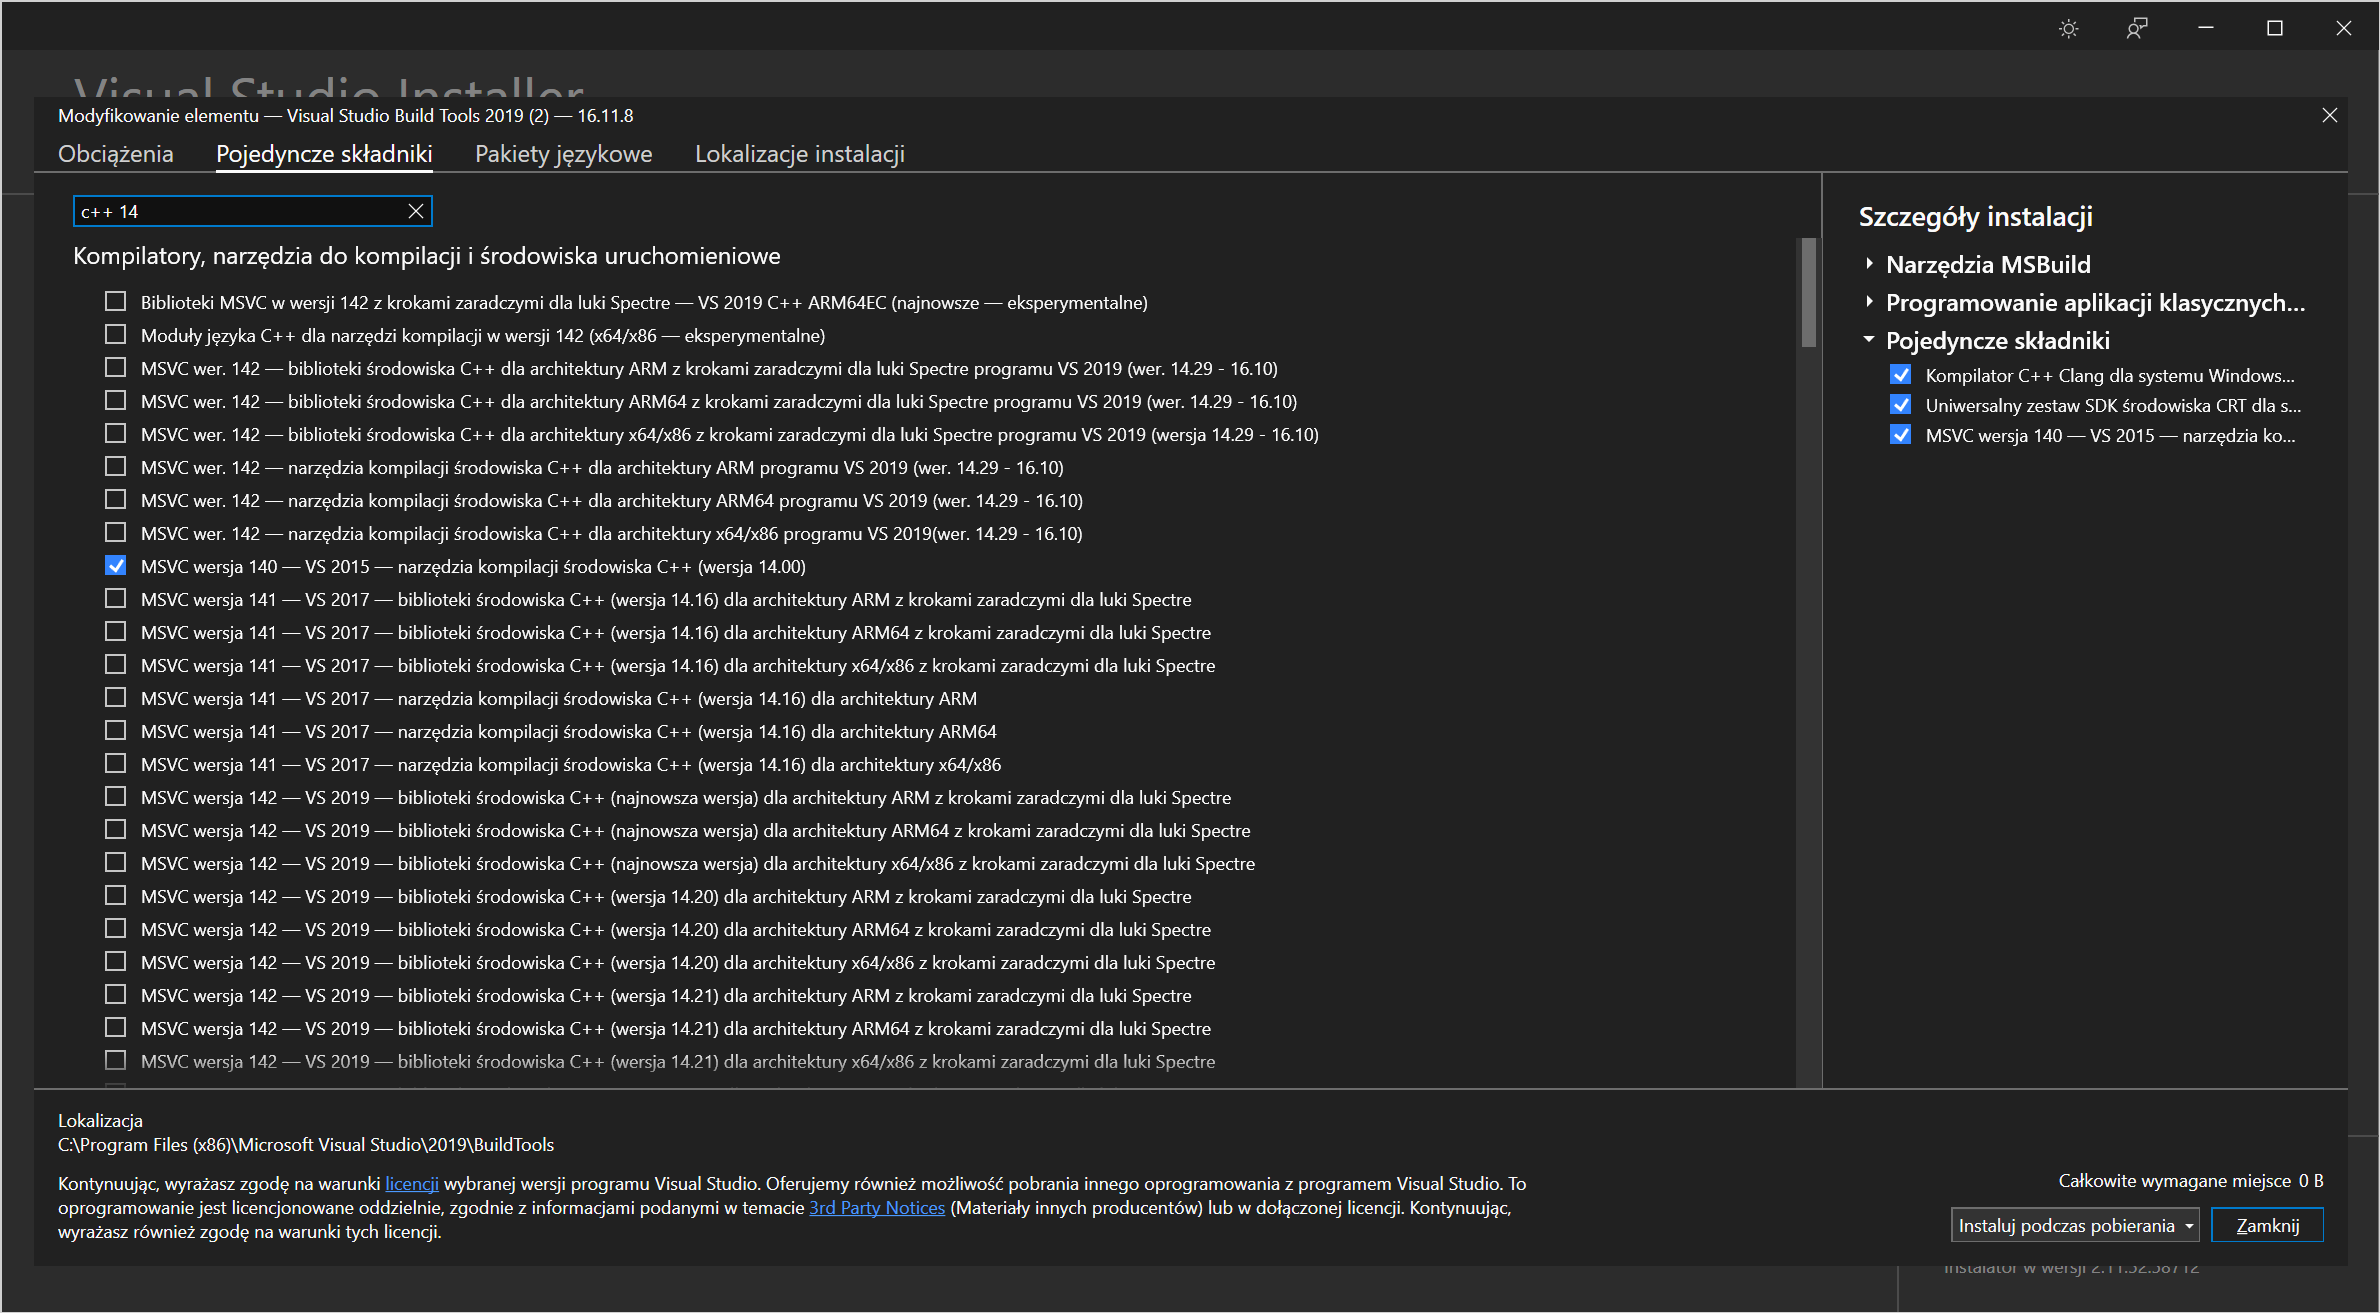Check Biblioteki MSVC w wersji 142 ARM64EC component
Screen dimensions: 2380x1313
[116, 301]
